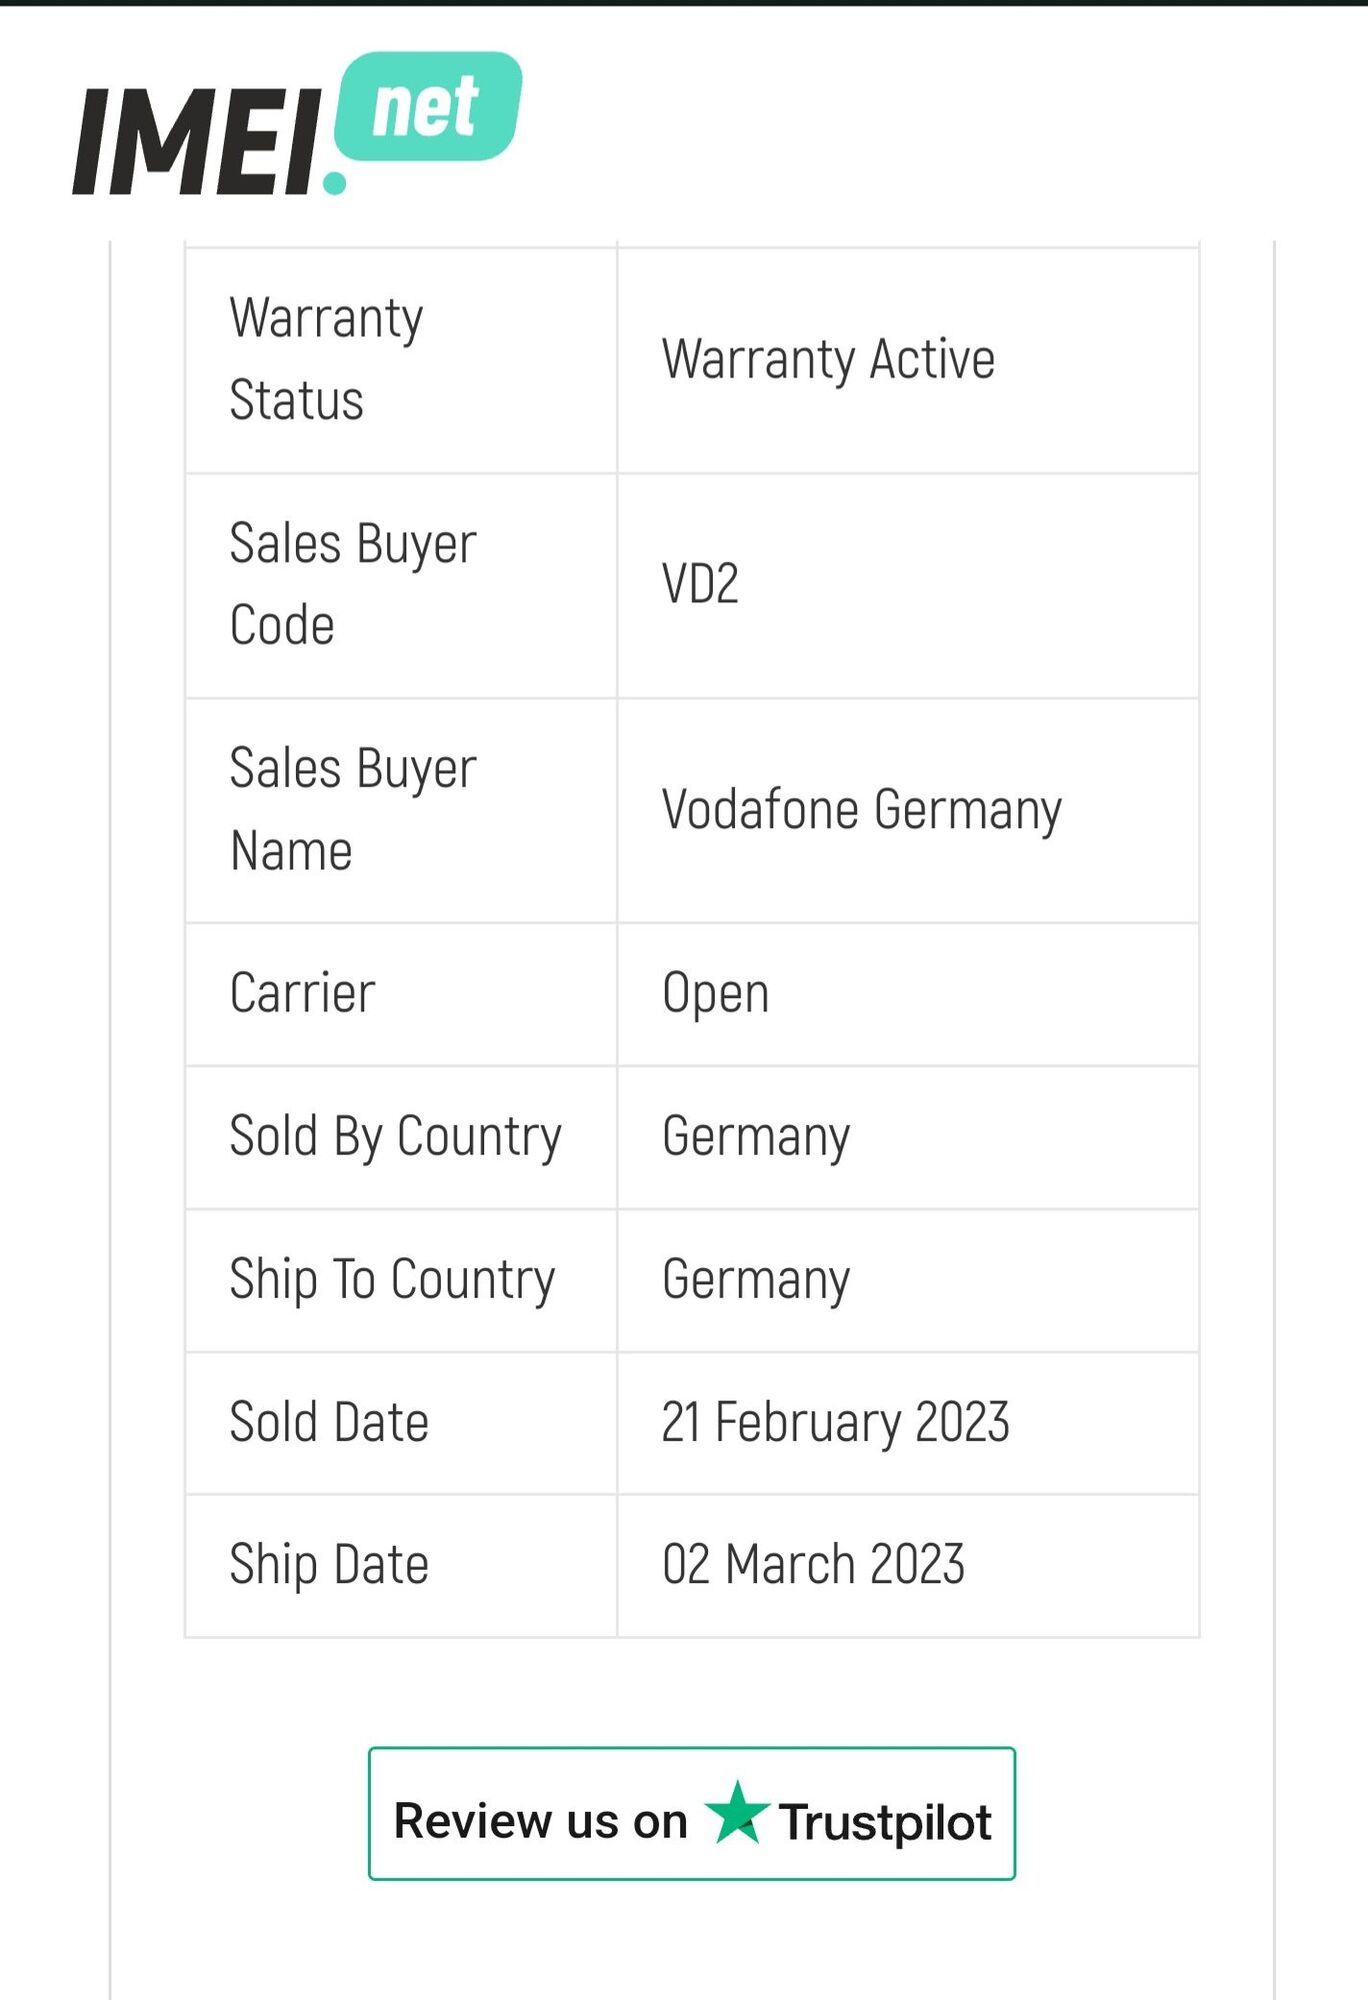The image size is (1368, 2000).
Task: Click the Sales Buyer Code label
Action: (353, 584)
